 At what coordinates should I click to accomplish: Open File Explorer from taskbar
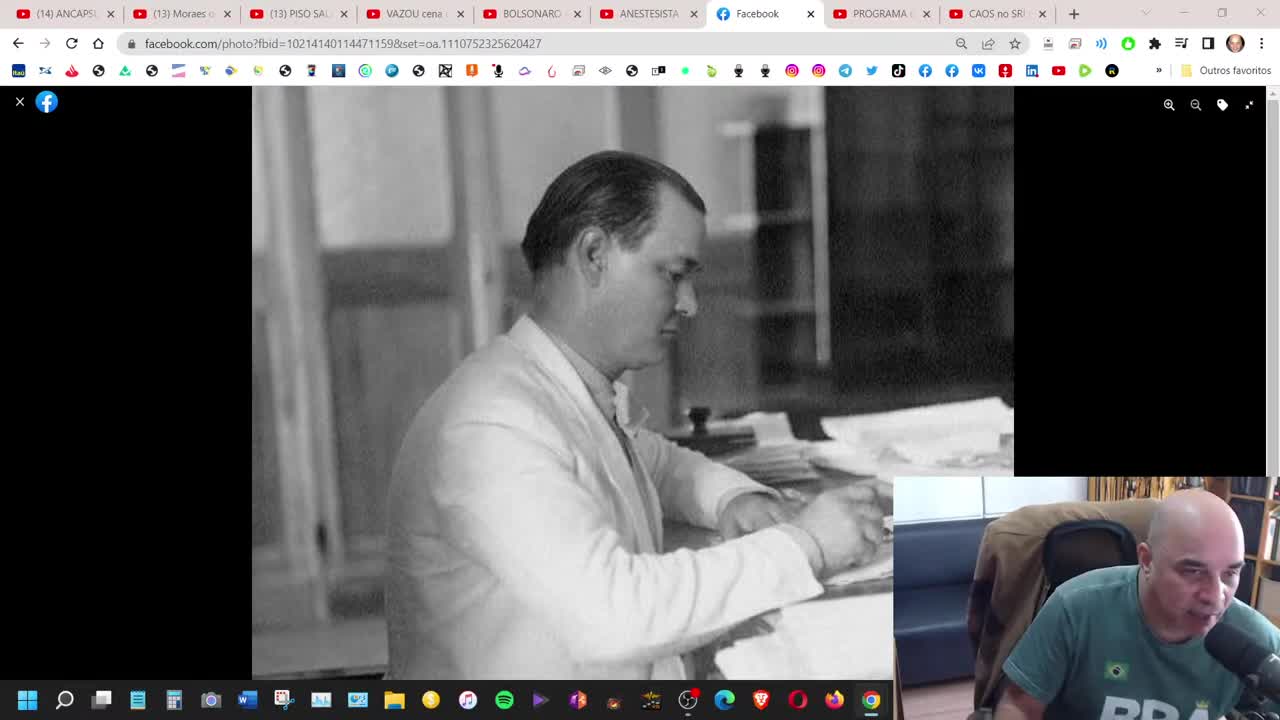pos(394,700)
